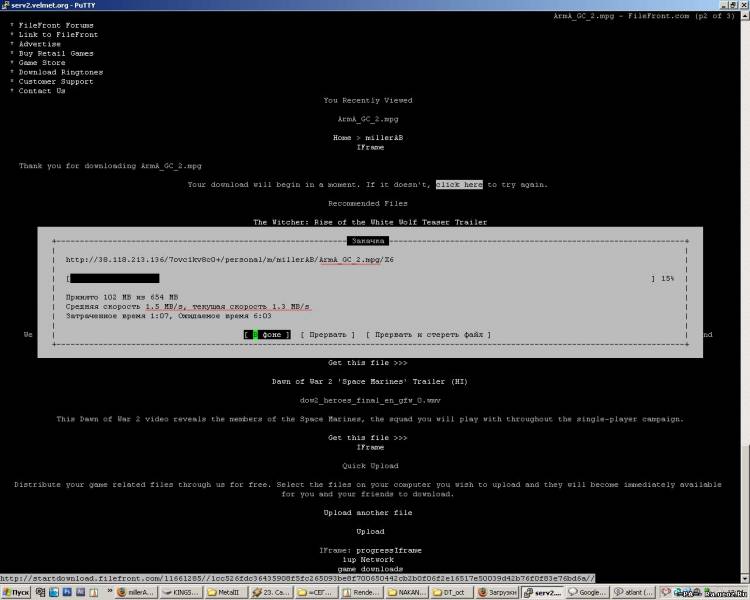Open the Пуск Start button
The height and width of the screenshot is (600, 750).
16,592
